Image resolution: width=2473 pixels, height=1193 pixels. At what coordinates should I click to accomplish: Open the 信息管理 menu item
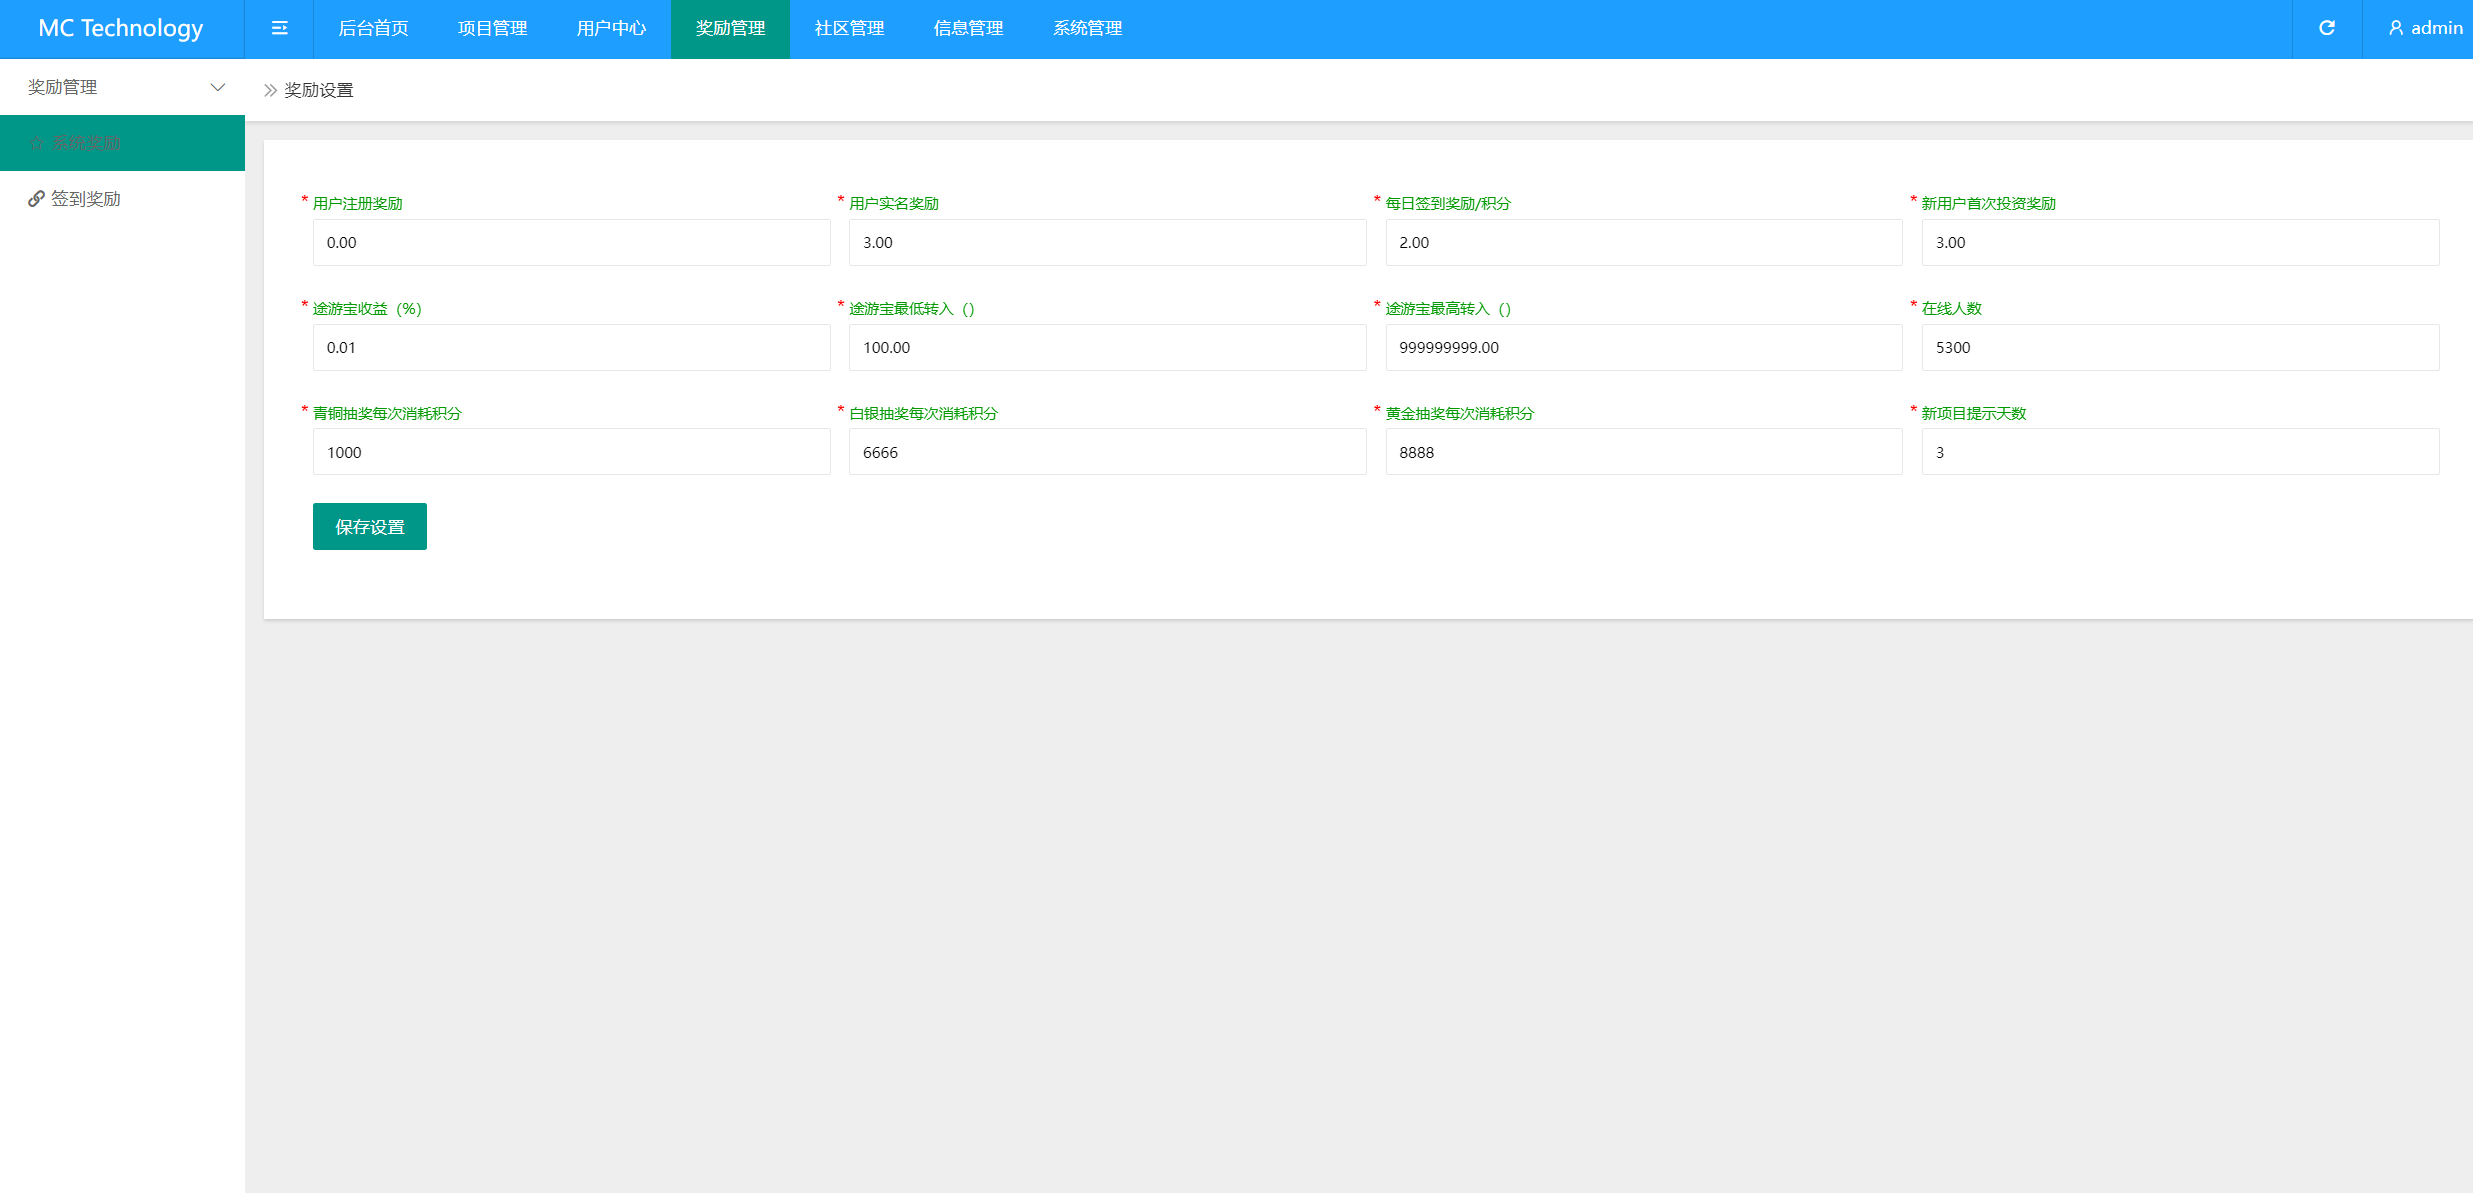(x=968, y=28)
